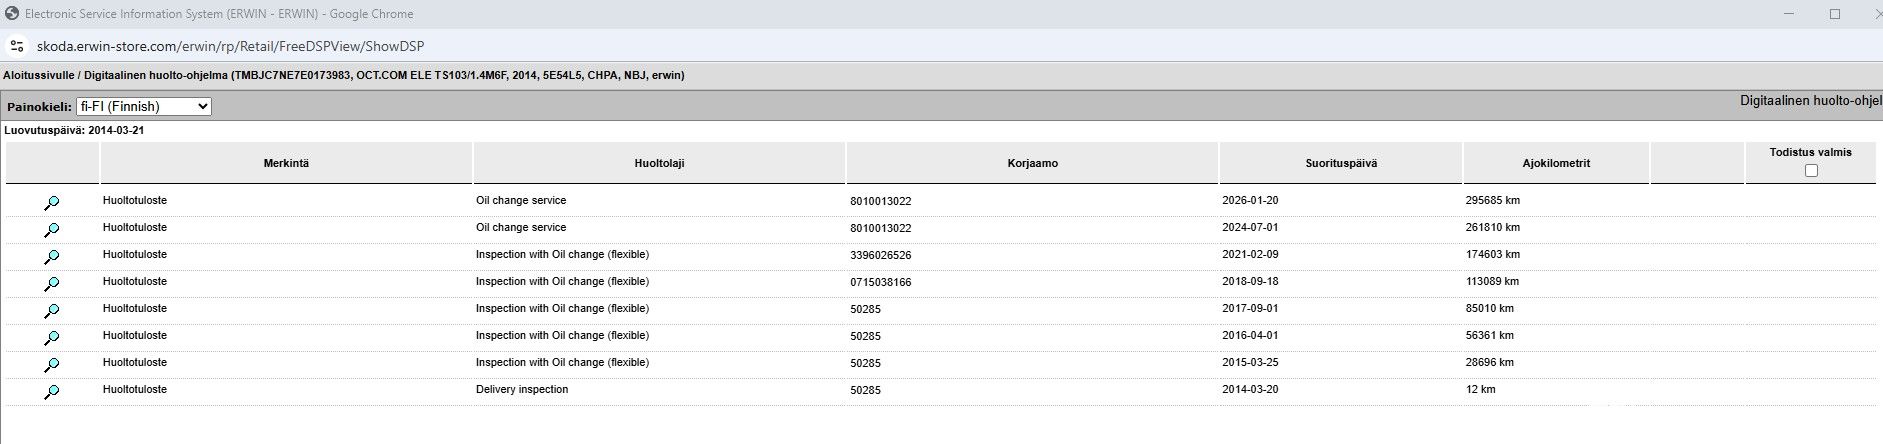View details of 2015-03-25 inspection entry

point(51,364)
